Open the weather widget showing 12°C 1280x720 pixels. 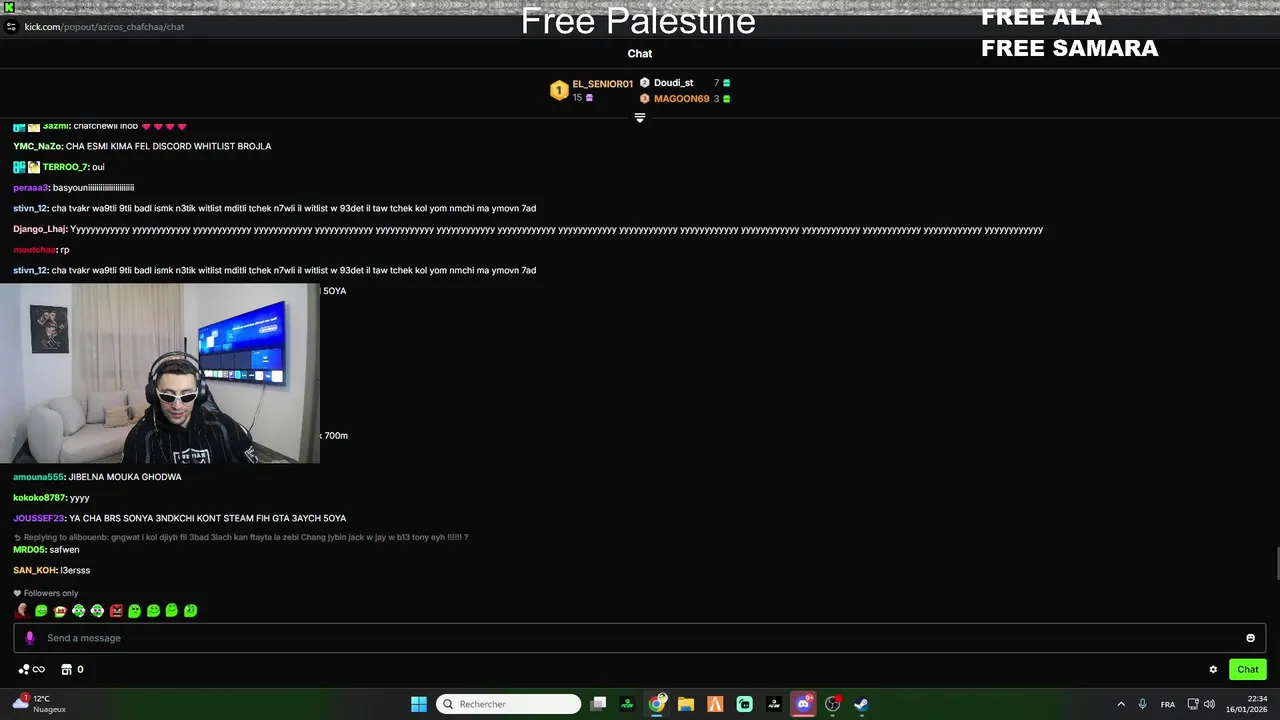tap(38, 704)
